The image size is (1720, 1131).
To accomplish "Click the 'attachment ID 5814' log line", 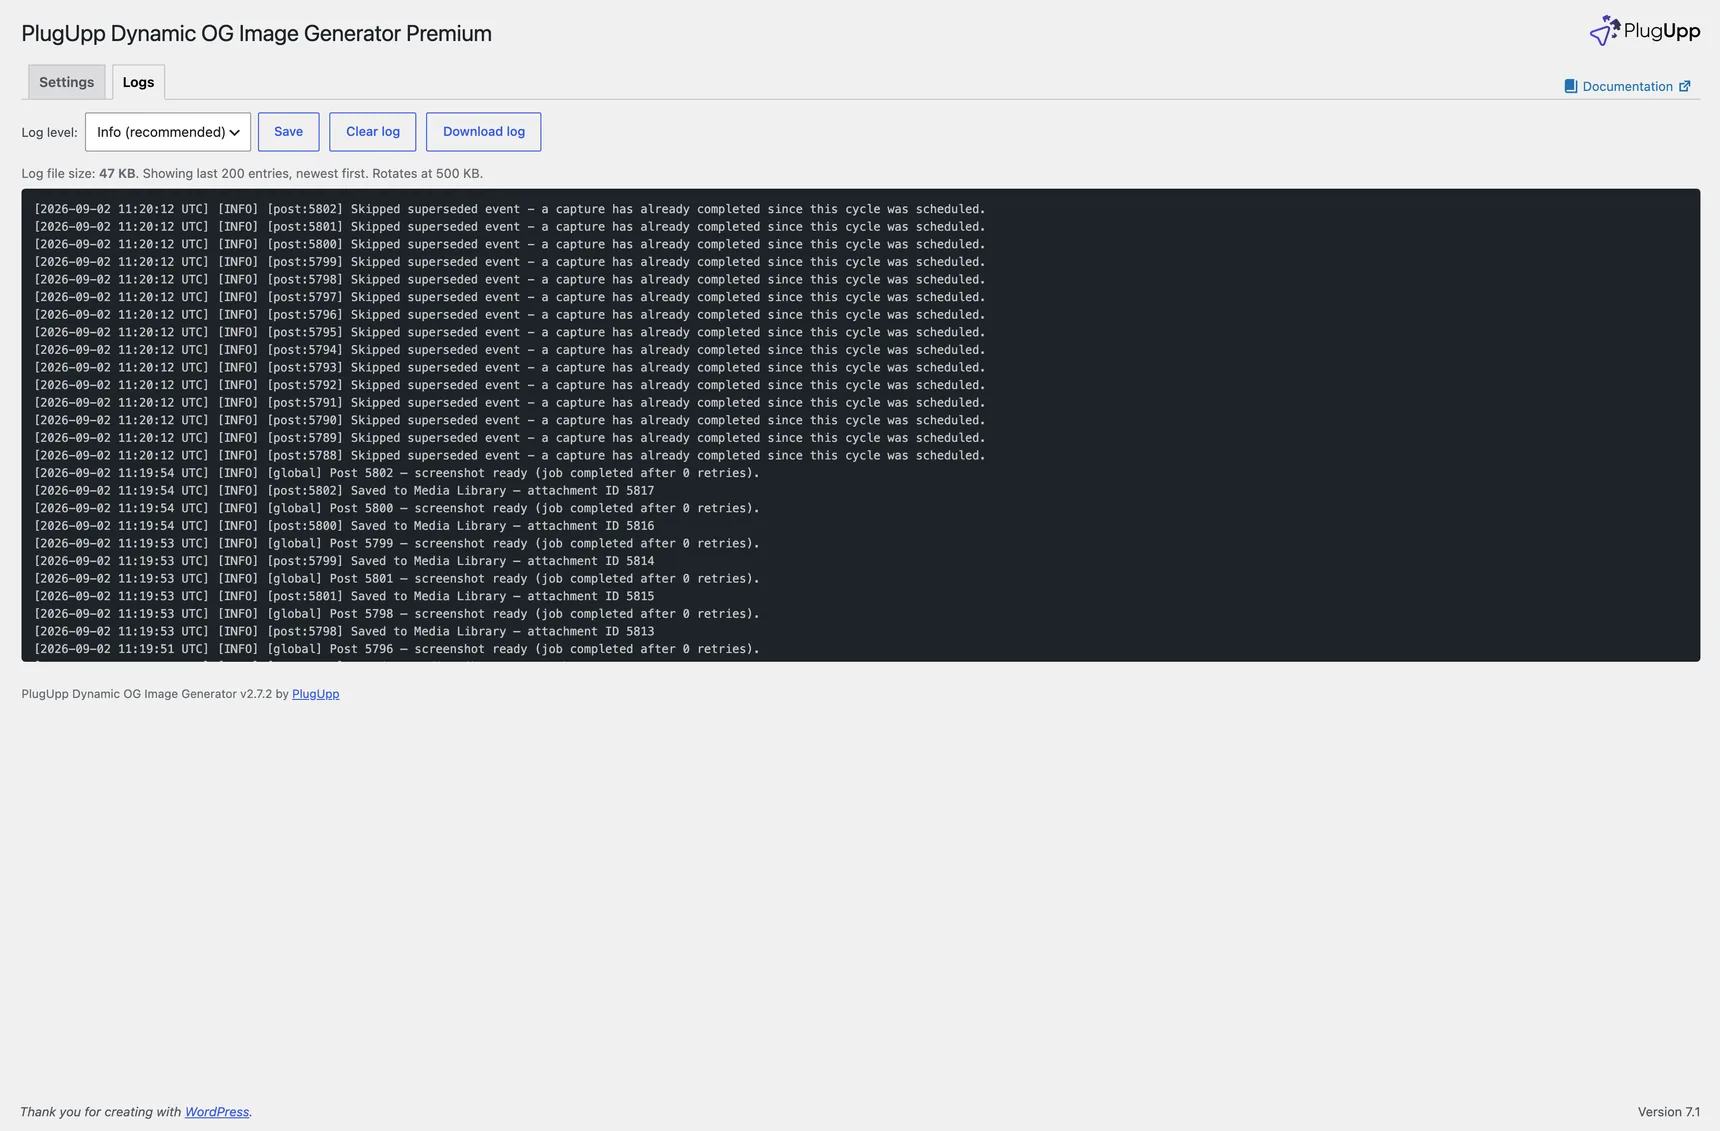I will point(344,561).
